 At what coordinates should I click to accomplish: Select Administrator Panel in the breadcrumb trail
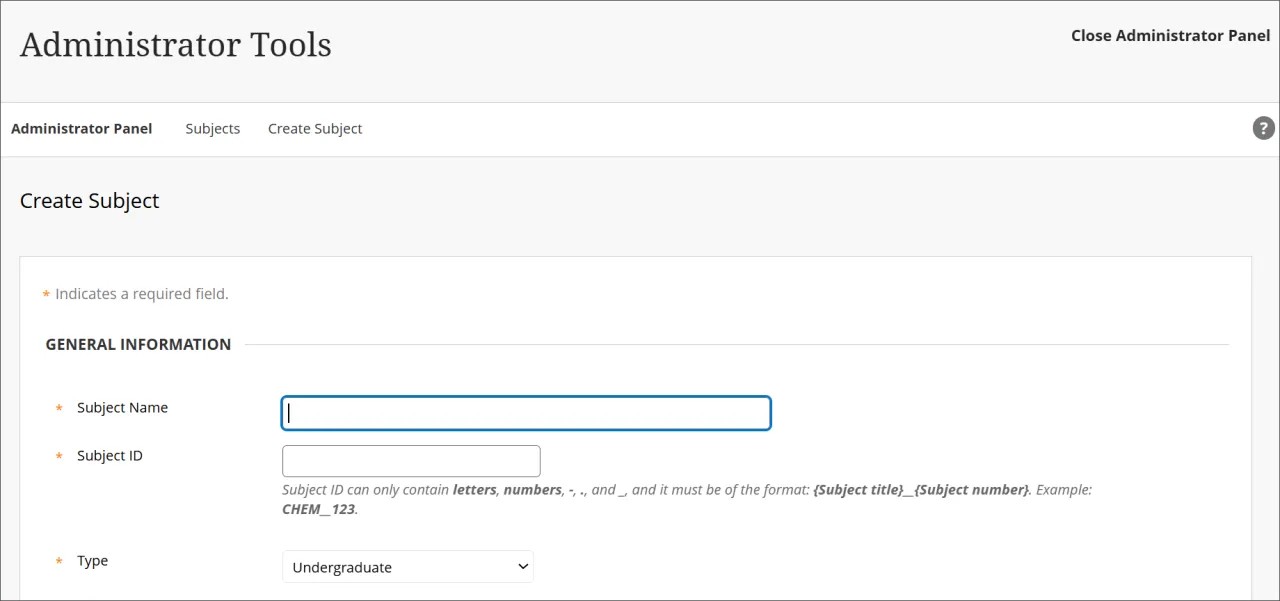tap(81, 128)
